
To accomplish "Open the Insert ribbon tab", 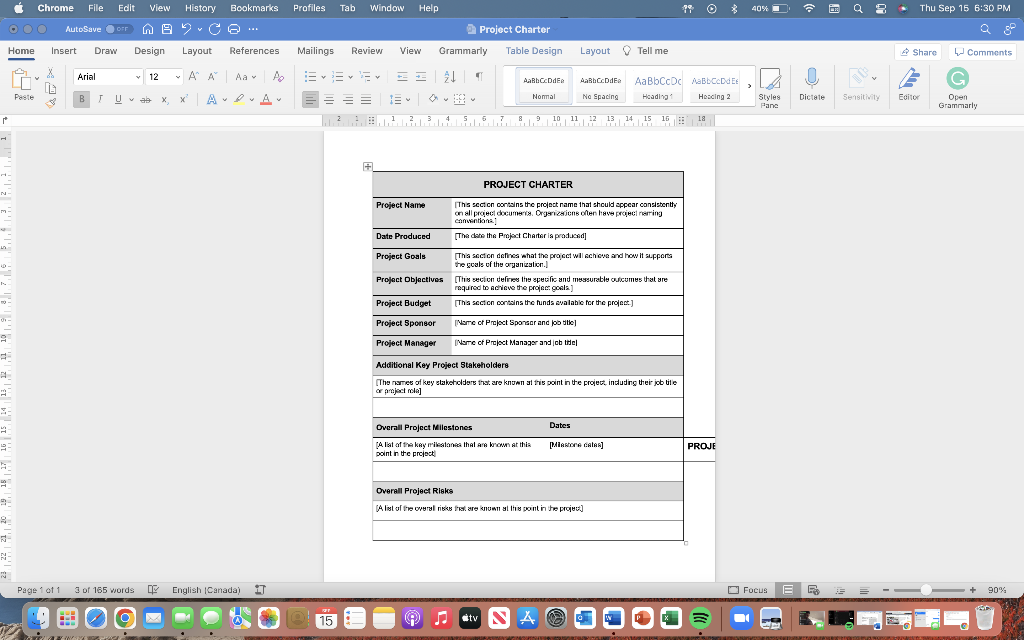I will point(64,50).
